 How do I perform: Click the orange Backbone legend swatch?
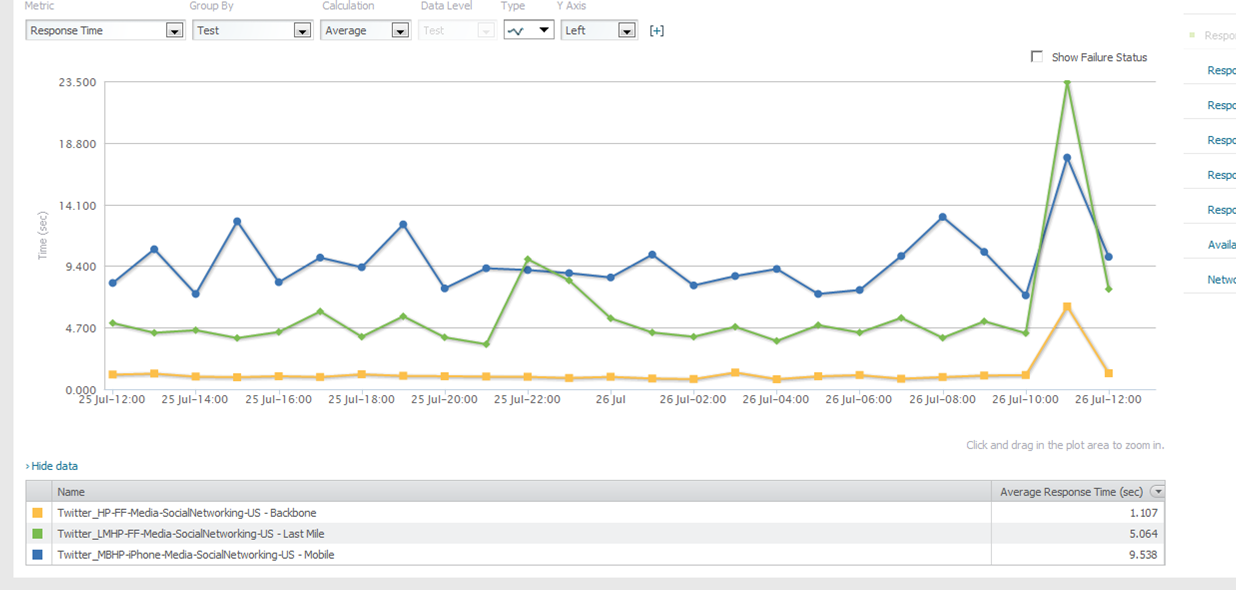[x=39, y=513]
